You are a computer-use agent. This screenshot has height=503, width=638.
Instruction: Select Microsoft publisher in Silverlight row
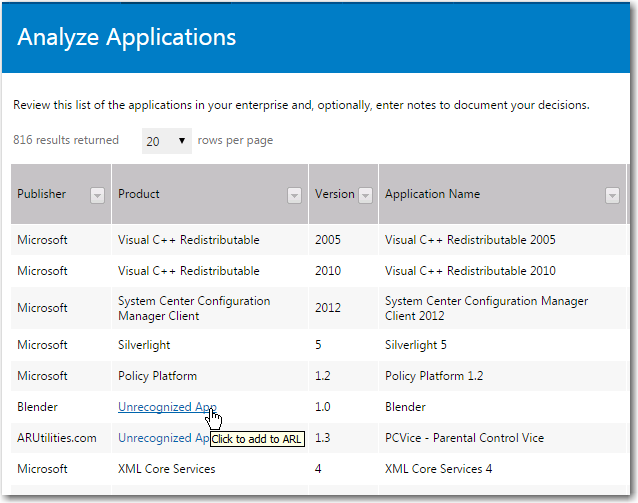[42, 345]
